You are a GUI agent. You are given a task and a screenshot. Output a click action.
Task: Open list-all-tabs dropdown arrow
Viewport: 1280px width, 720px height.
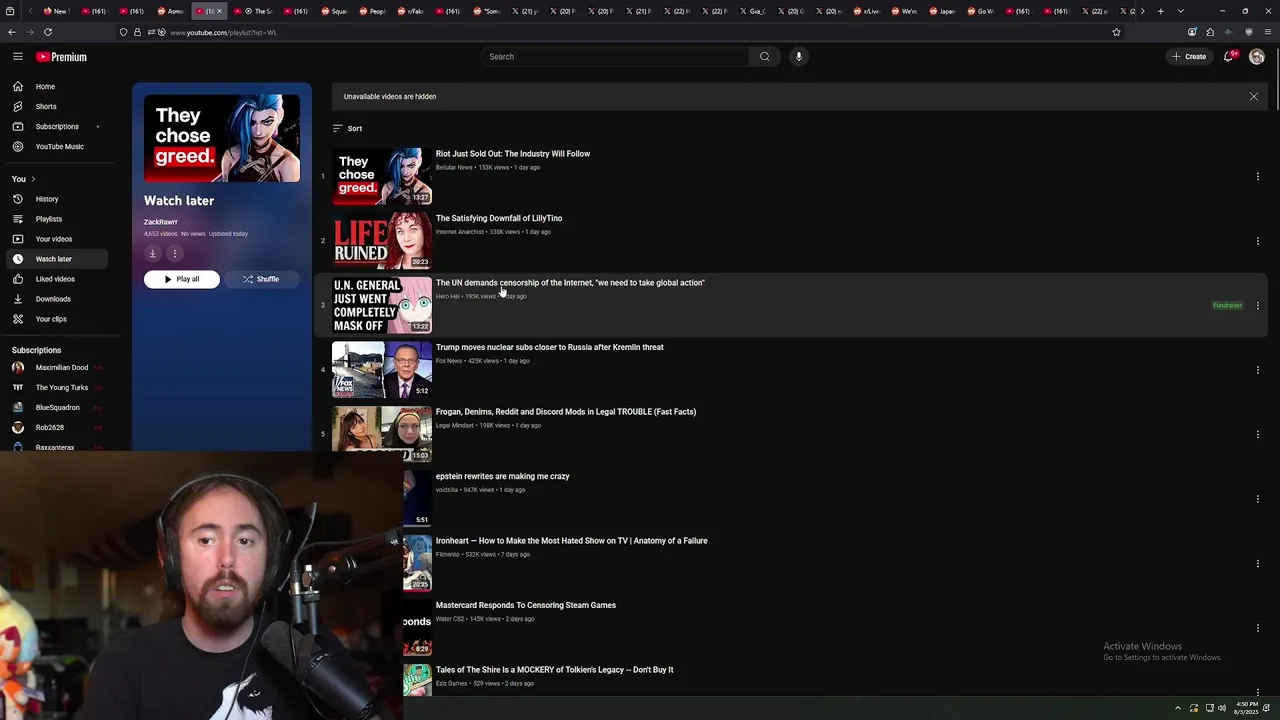click(x=1181, y=11)
